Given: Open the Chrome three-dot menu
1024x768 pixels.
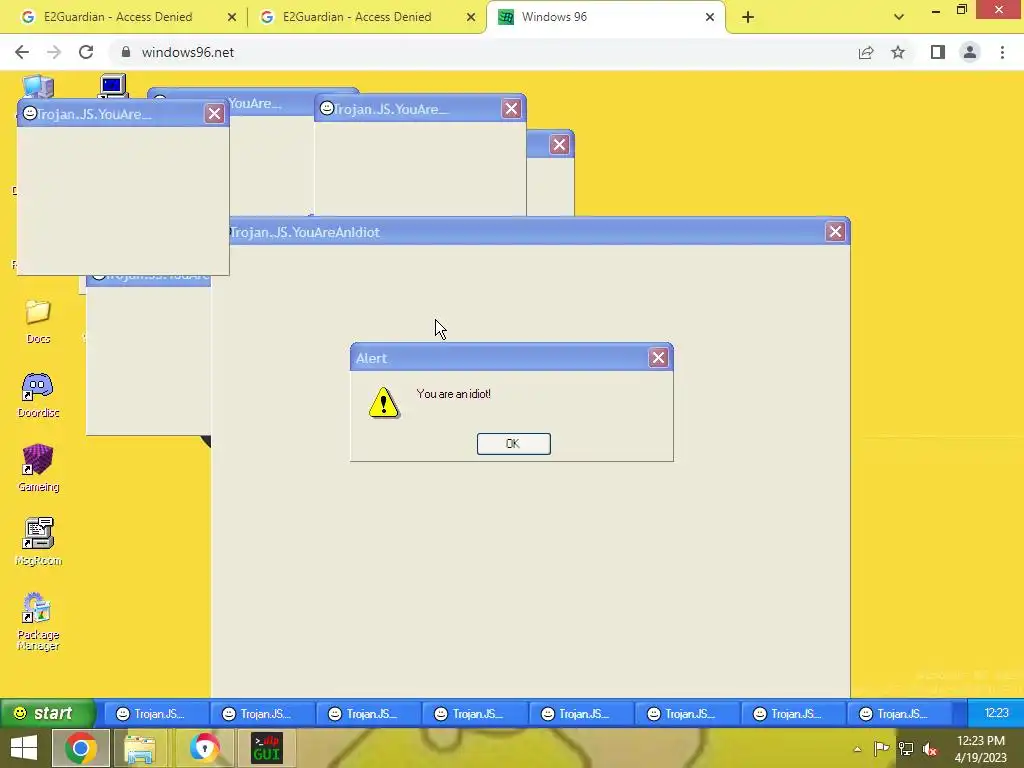Looking at the screenshot, I should 1002,52.
